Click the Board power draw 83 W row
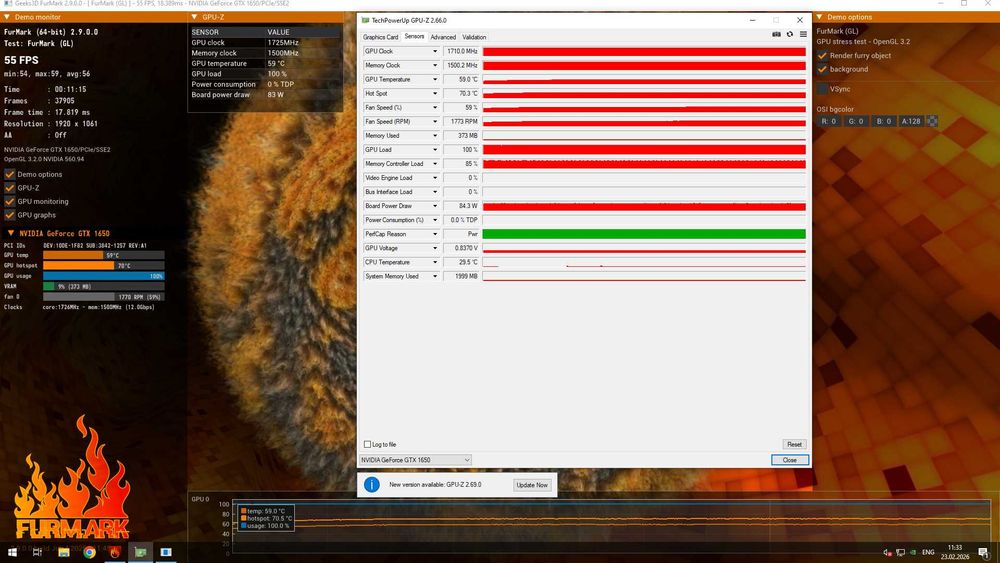This screenshot has width=1000, height=563. (x=265, y=94)
